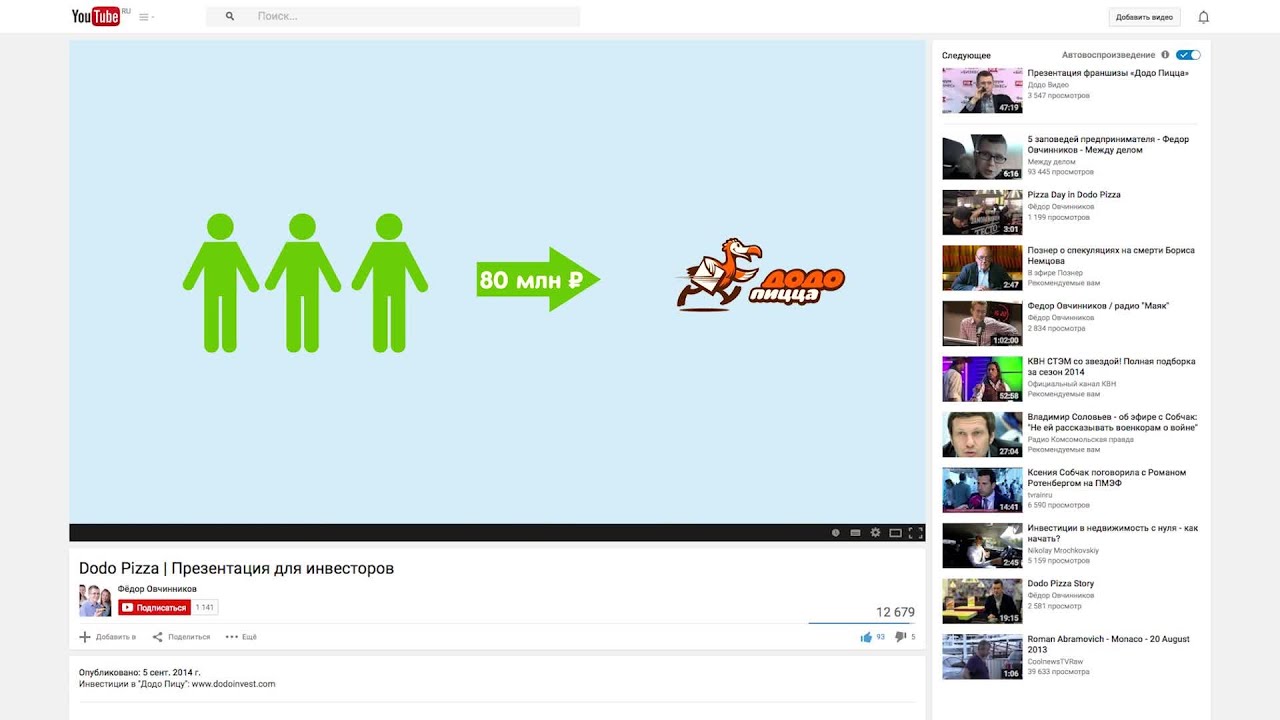1280x720 pixels.
Task: Toggle player subtitles icon
Action: click(855, 533)
